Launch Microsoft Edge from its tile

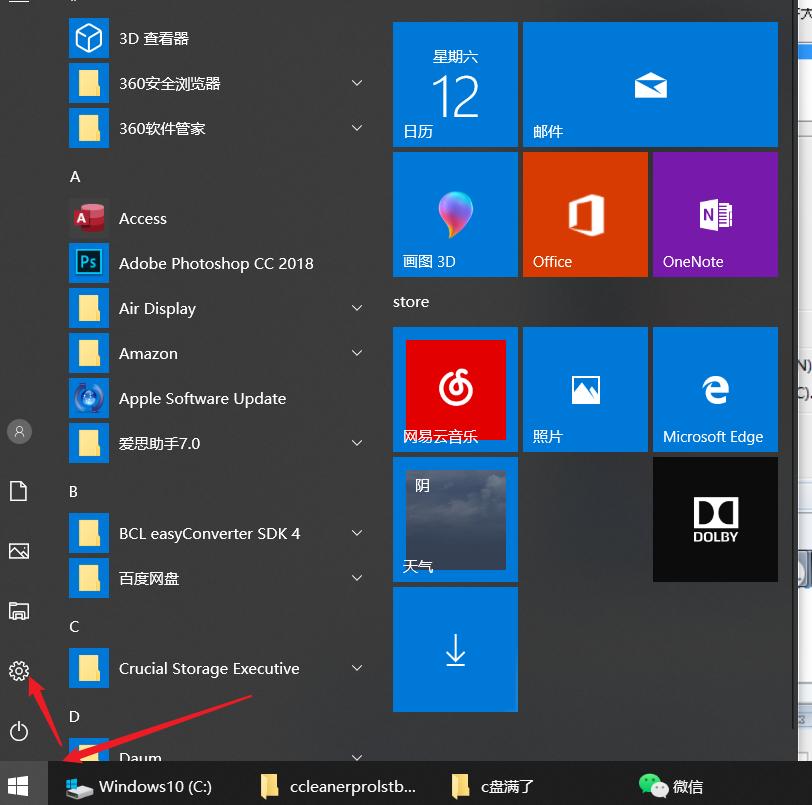point(715,389)
